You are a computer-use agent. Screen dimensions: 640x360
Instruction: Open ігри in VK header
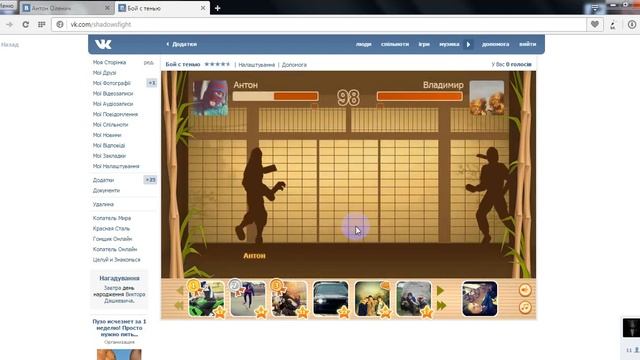pyautogui.click(x=424, y=44)
